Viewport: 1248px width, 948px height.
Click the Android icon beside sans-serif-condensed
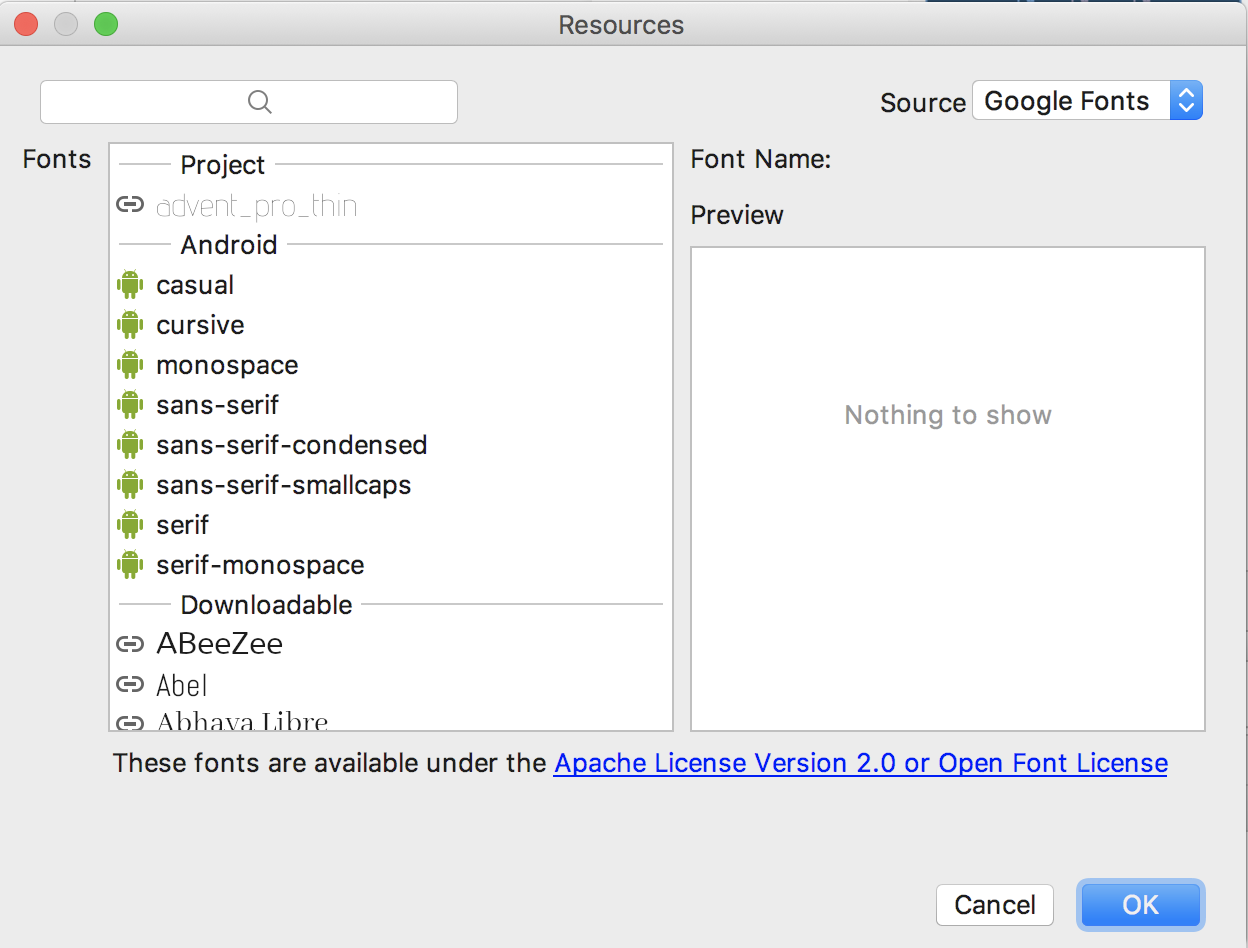click(129, 445)
